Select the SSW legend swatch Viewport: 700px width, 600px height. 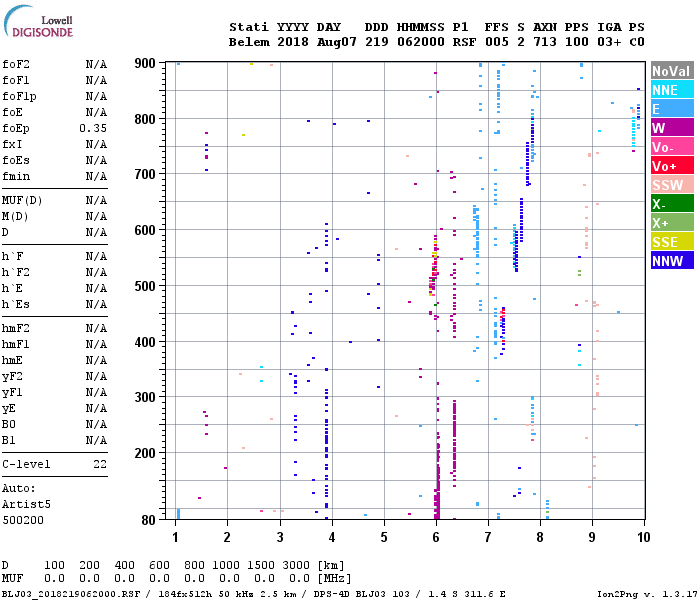(672, 185)
